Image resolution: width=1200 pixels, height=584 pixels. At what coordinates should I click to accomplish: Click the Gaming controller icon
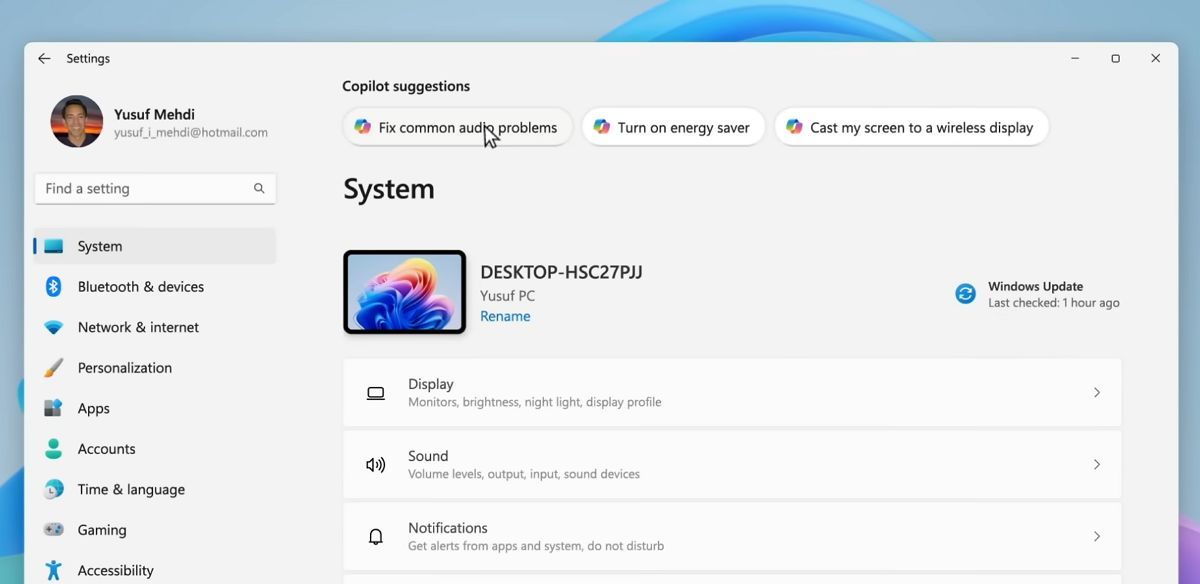click(54, 530)
